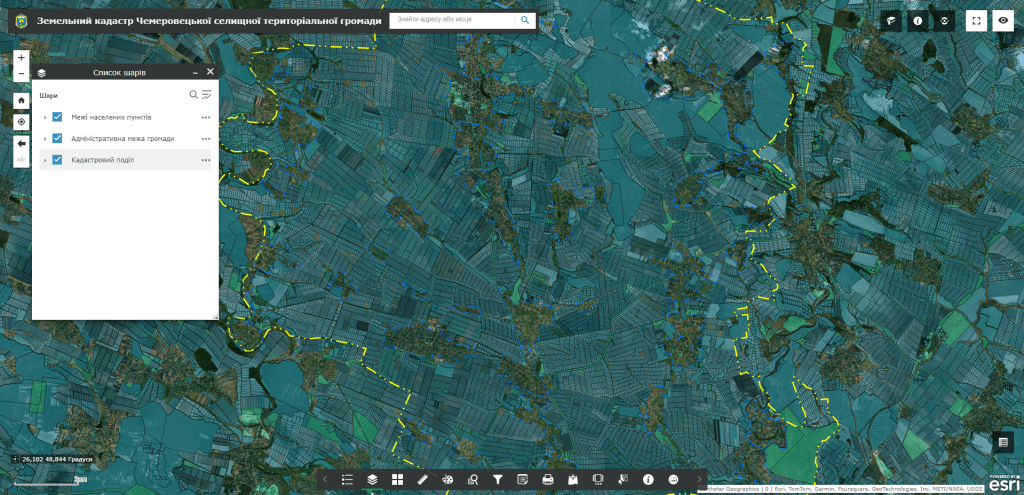Zoom out of the map

pos(22,74)
